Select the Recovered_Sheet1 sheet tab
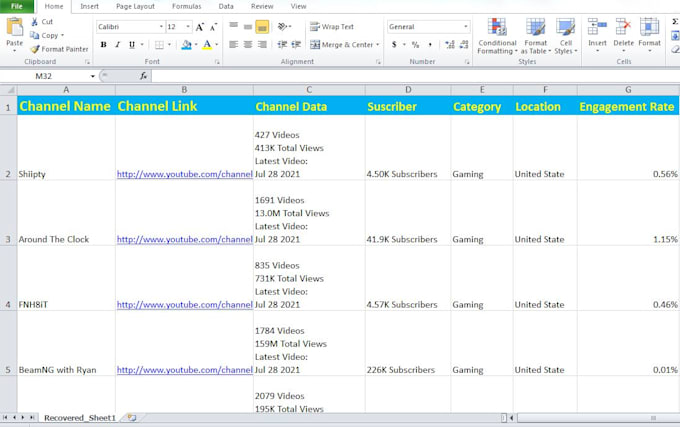 [x=80, y=418]
